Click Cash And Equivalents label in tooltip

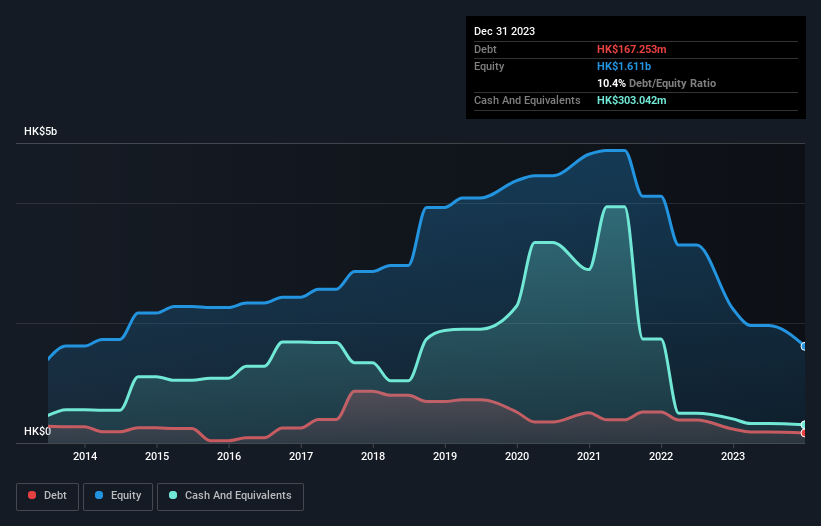coord(527,100)
